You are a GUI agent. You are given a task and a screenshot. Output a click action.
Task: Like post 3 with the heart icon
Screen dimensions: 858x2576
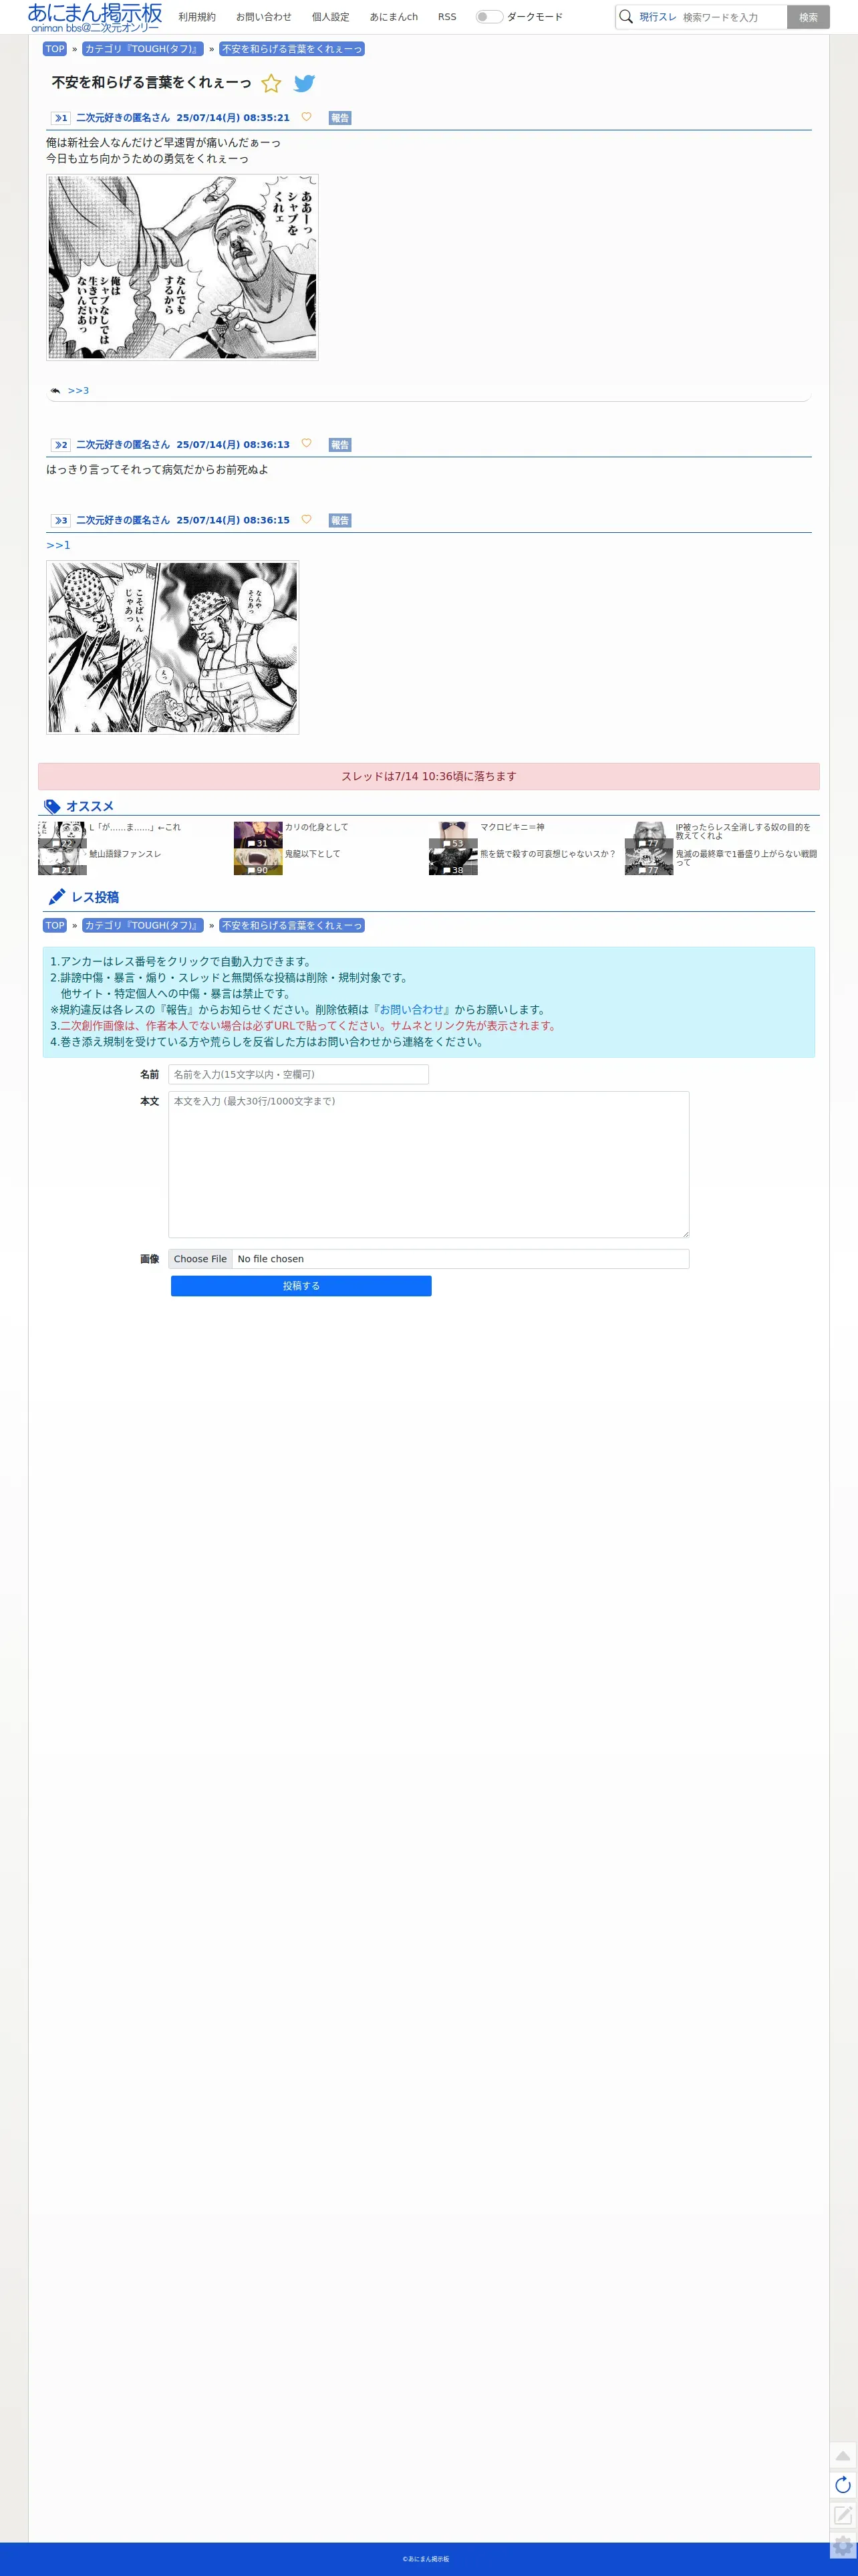point(307,519)
